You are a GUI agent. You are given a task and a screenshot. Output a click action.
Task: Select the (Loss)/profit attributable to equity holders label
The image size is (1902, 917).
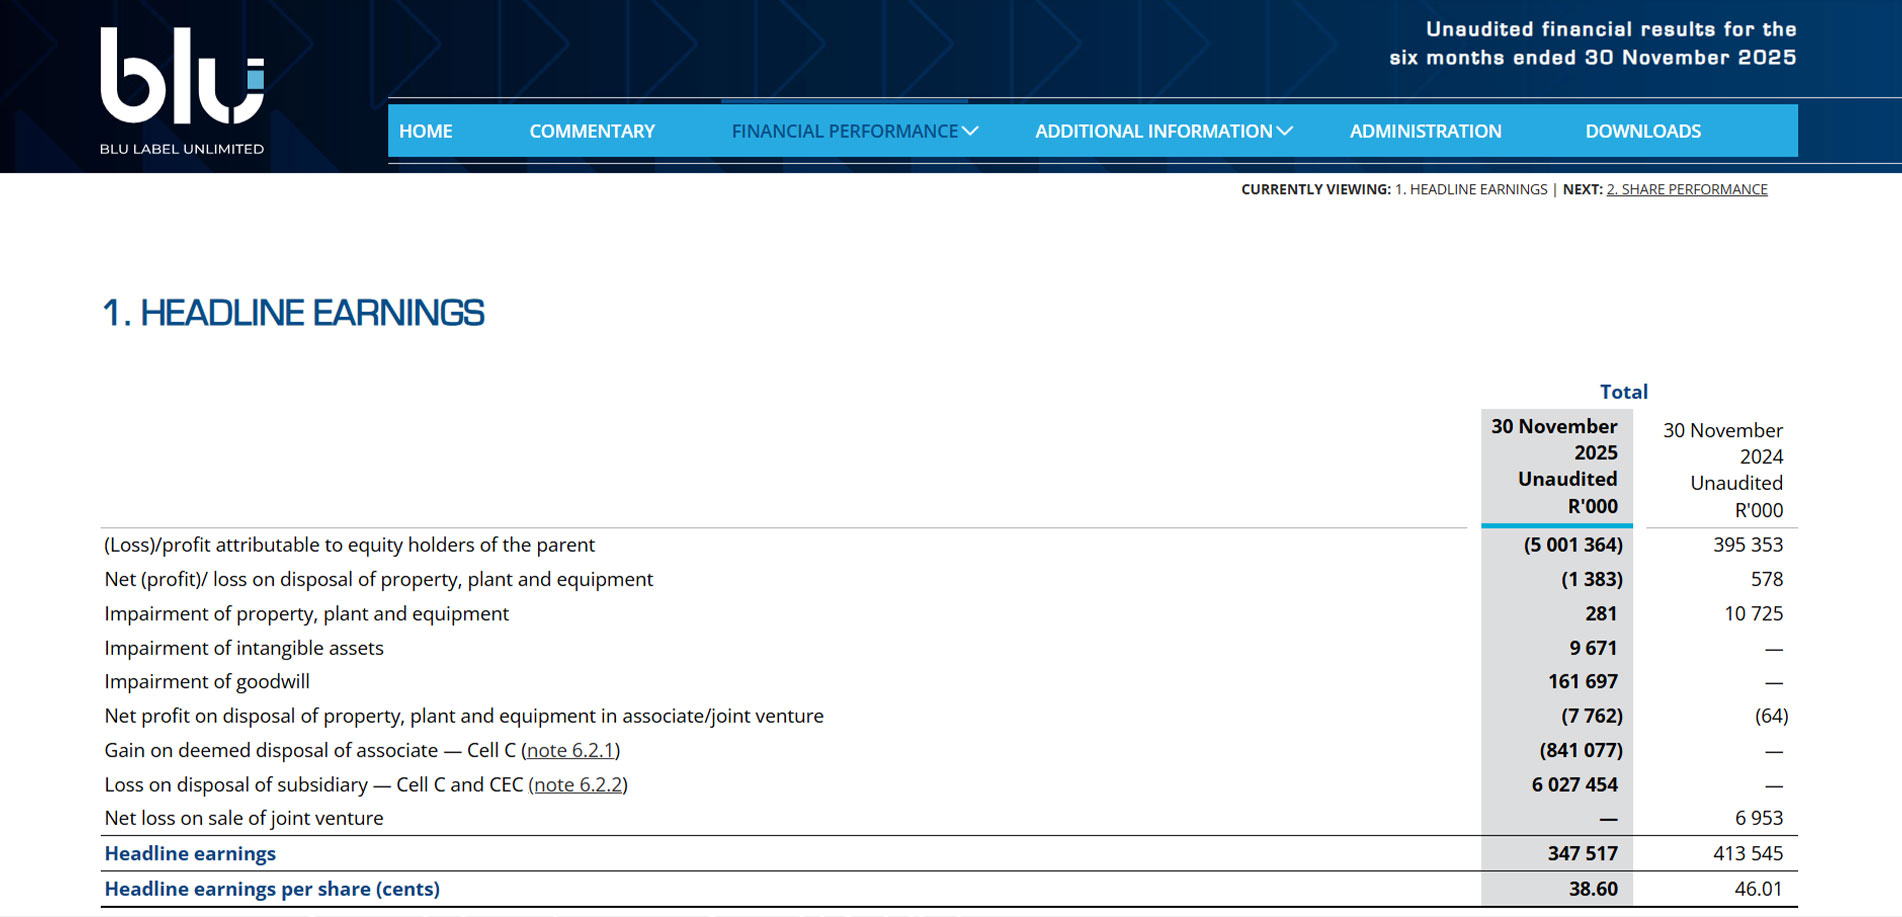(349, 545)
